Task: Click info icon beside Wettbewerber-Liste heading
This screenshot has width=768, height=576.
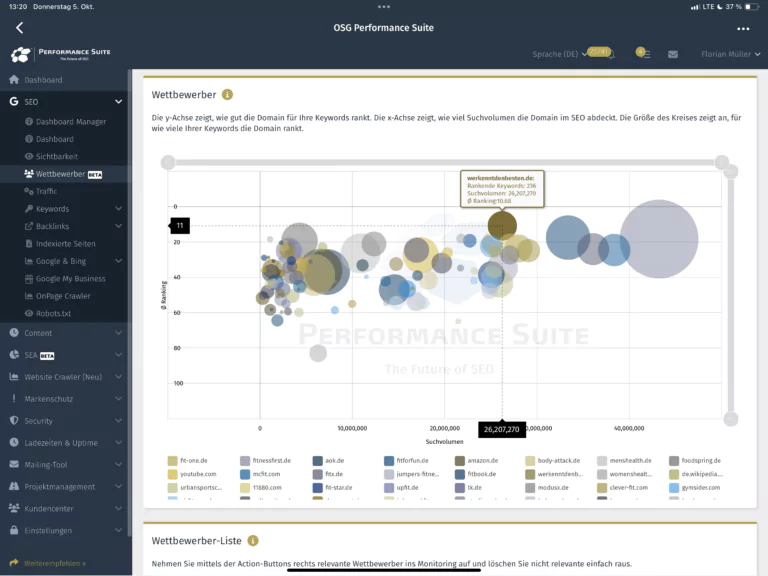Action: coord(253,541)
